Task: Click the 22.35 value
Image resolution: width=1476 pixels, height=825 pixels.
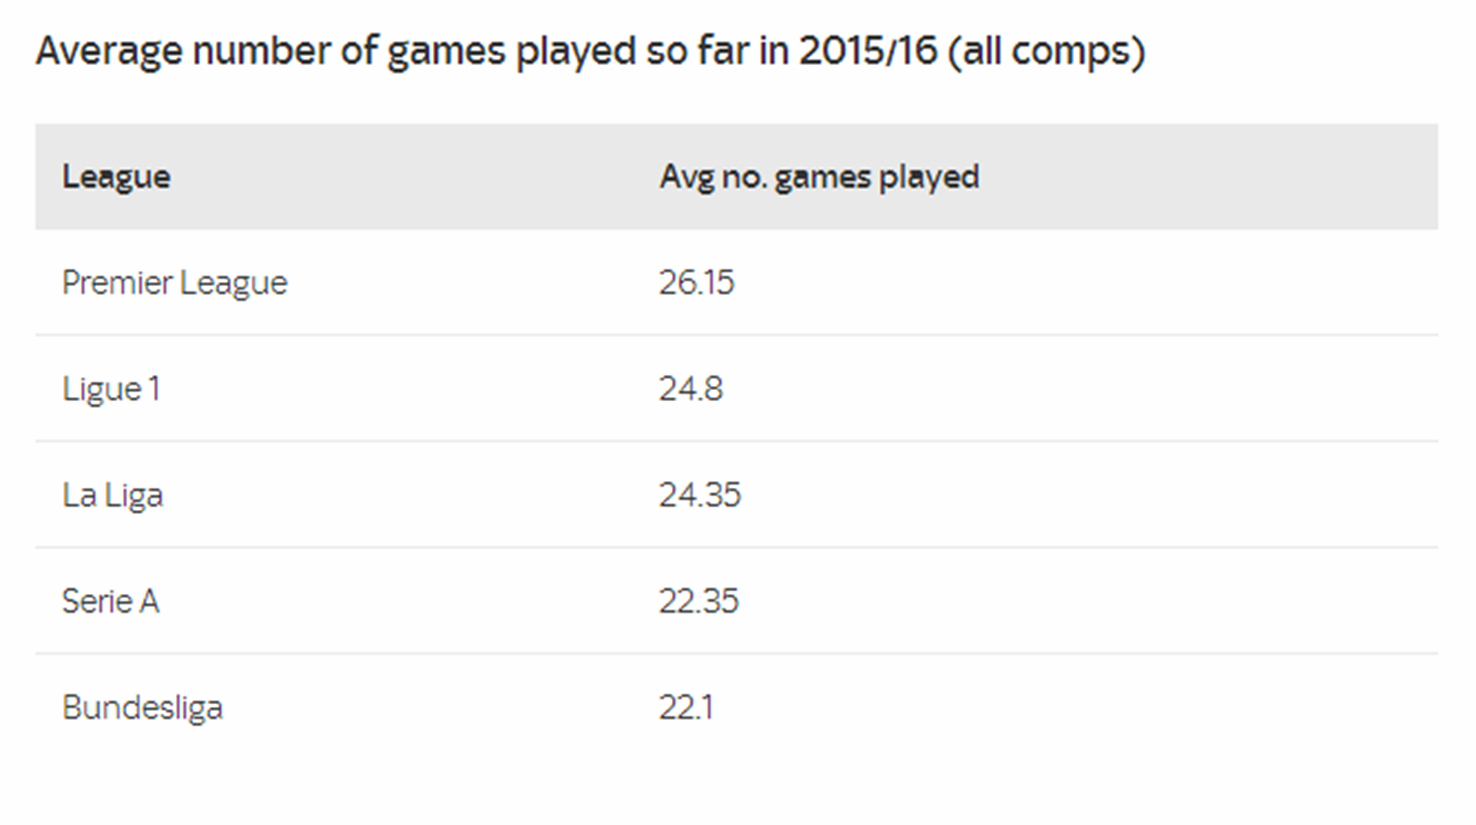Action: point(698,601)
